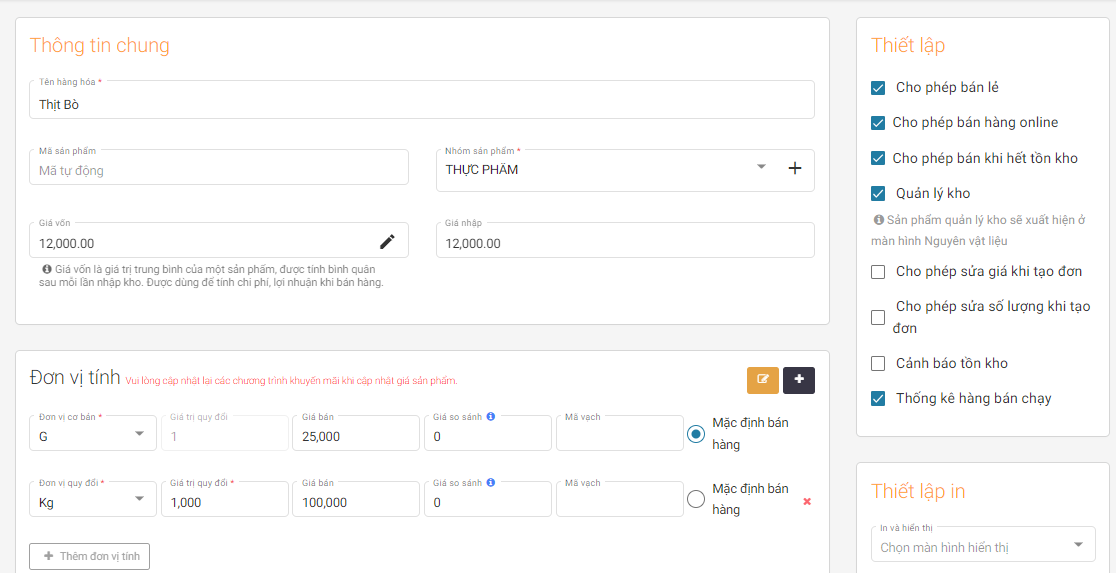Click the pencil icon in Giá vốn field
Image resolution: width=1116 pixels, height=573 pixels.
(387, 241)
